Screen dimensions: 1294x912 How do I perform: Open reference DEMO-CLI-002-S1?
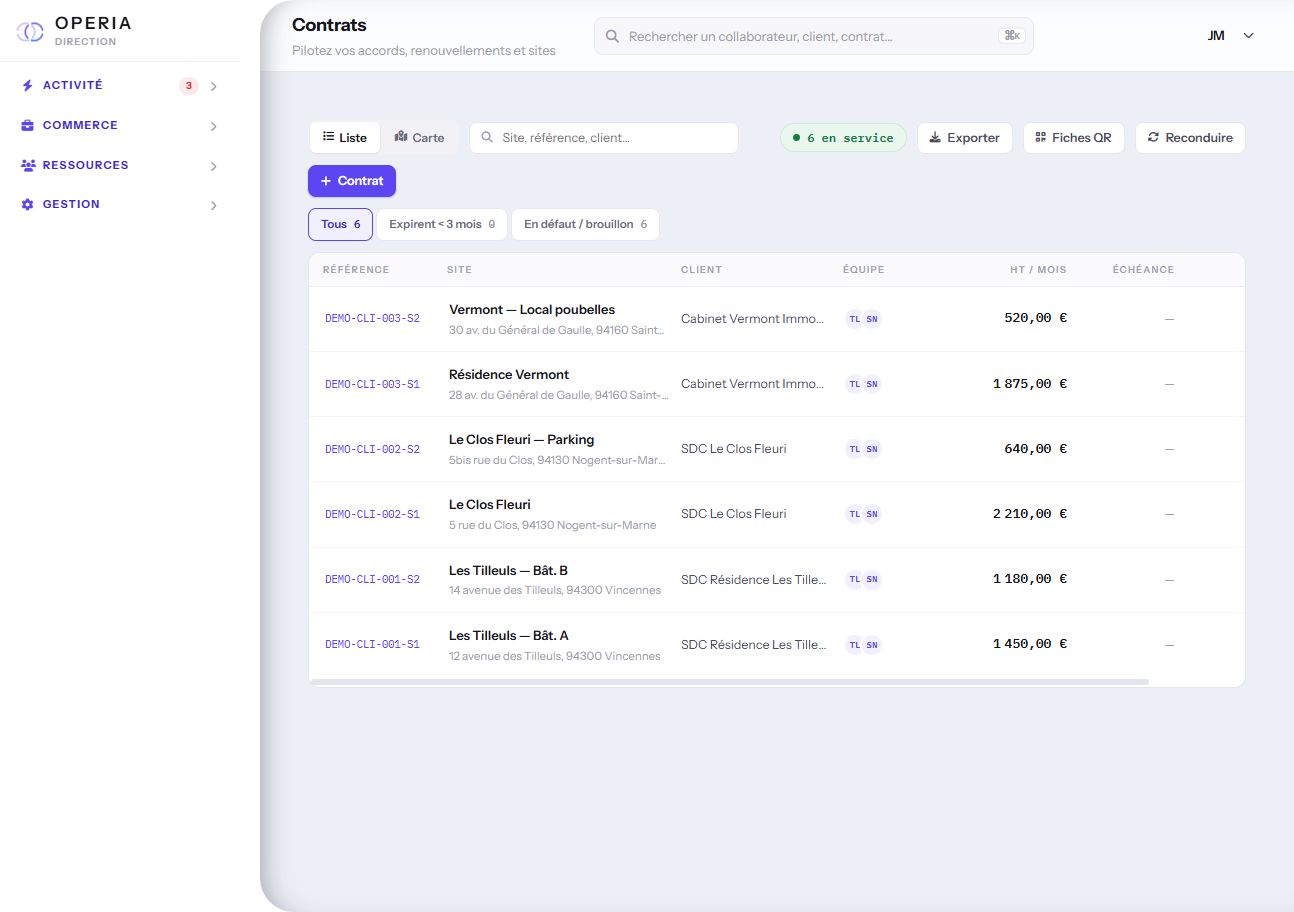[x=372, y=515]
